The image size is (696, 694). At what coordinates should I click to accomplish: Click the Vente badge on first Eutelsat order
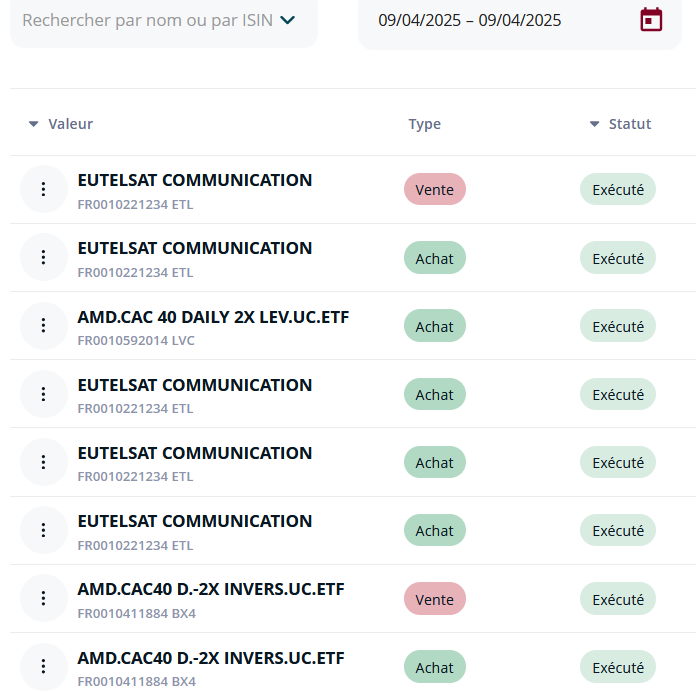tap(435, 190)
